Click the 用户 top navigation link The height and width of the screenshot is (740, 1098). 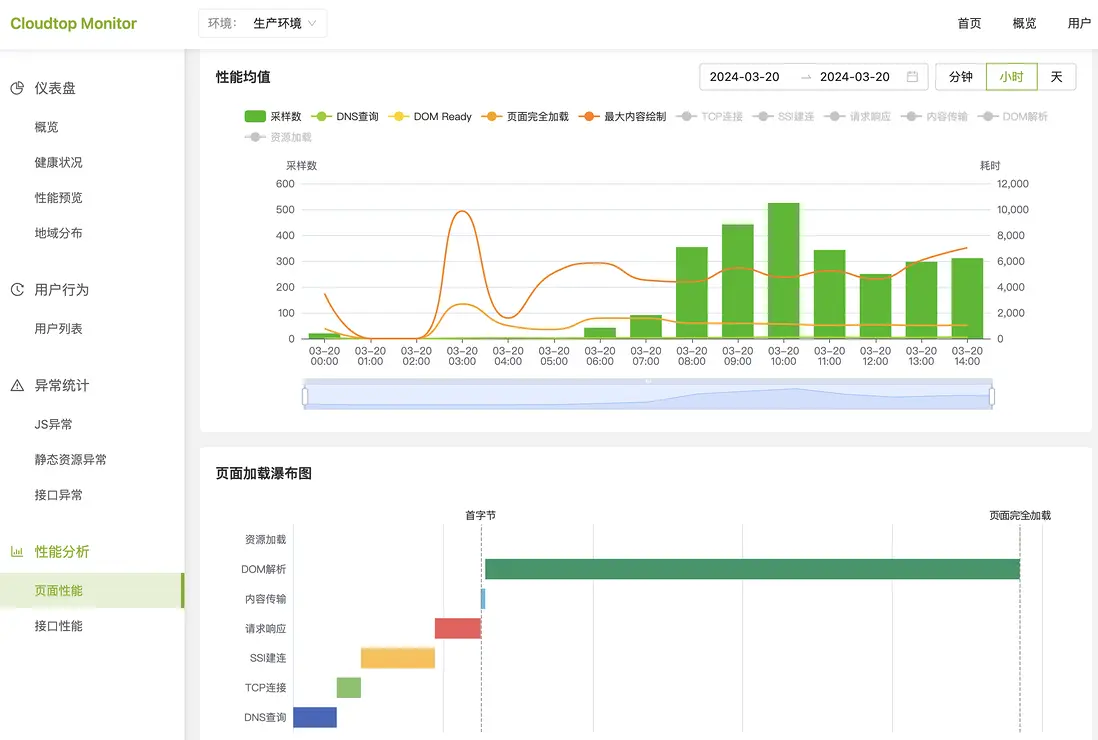pyautogui.click(x=1078, y=23)
